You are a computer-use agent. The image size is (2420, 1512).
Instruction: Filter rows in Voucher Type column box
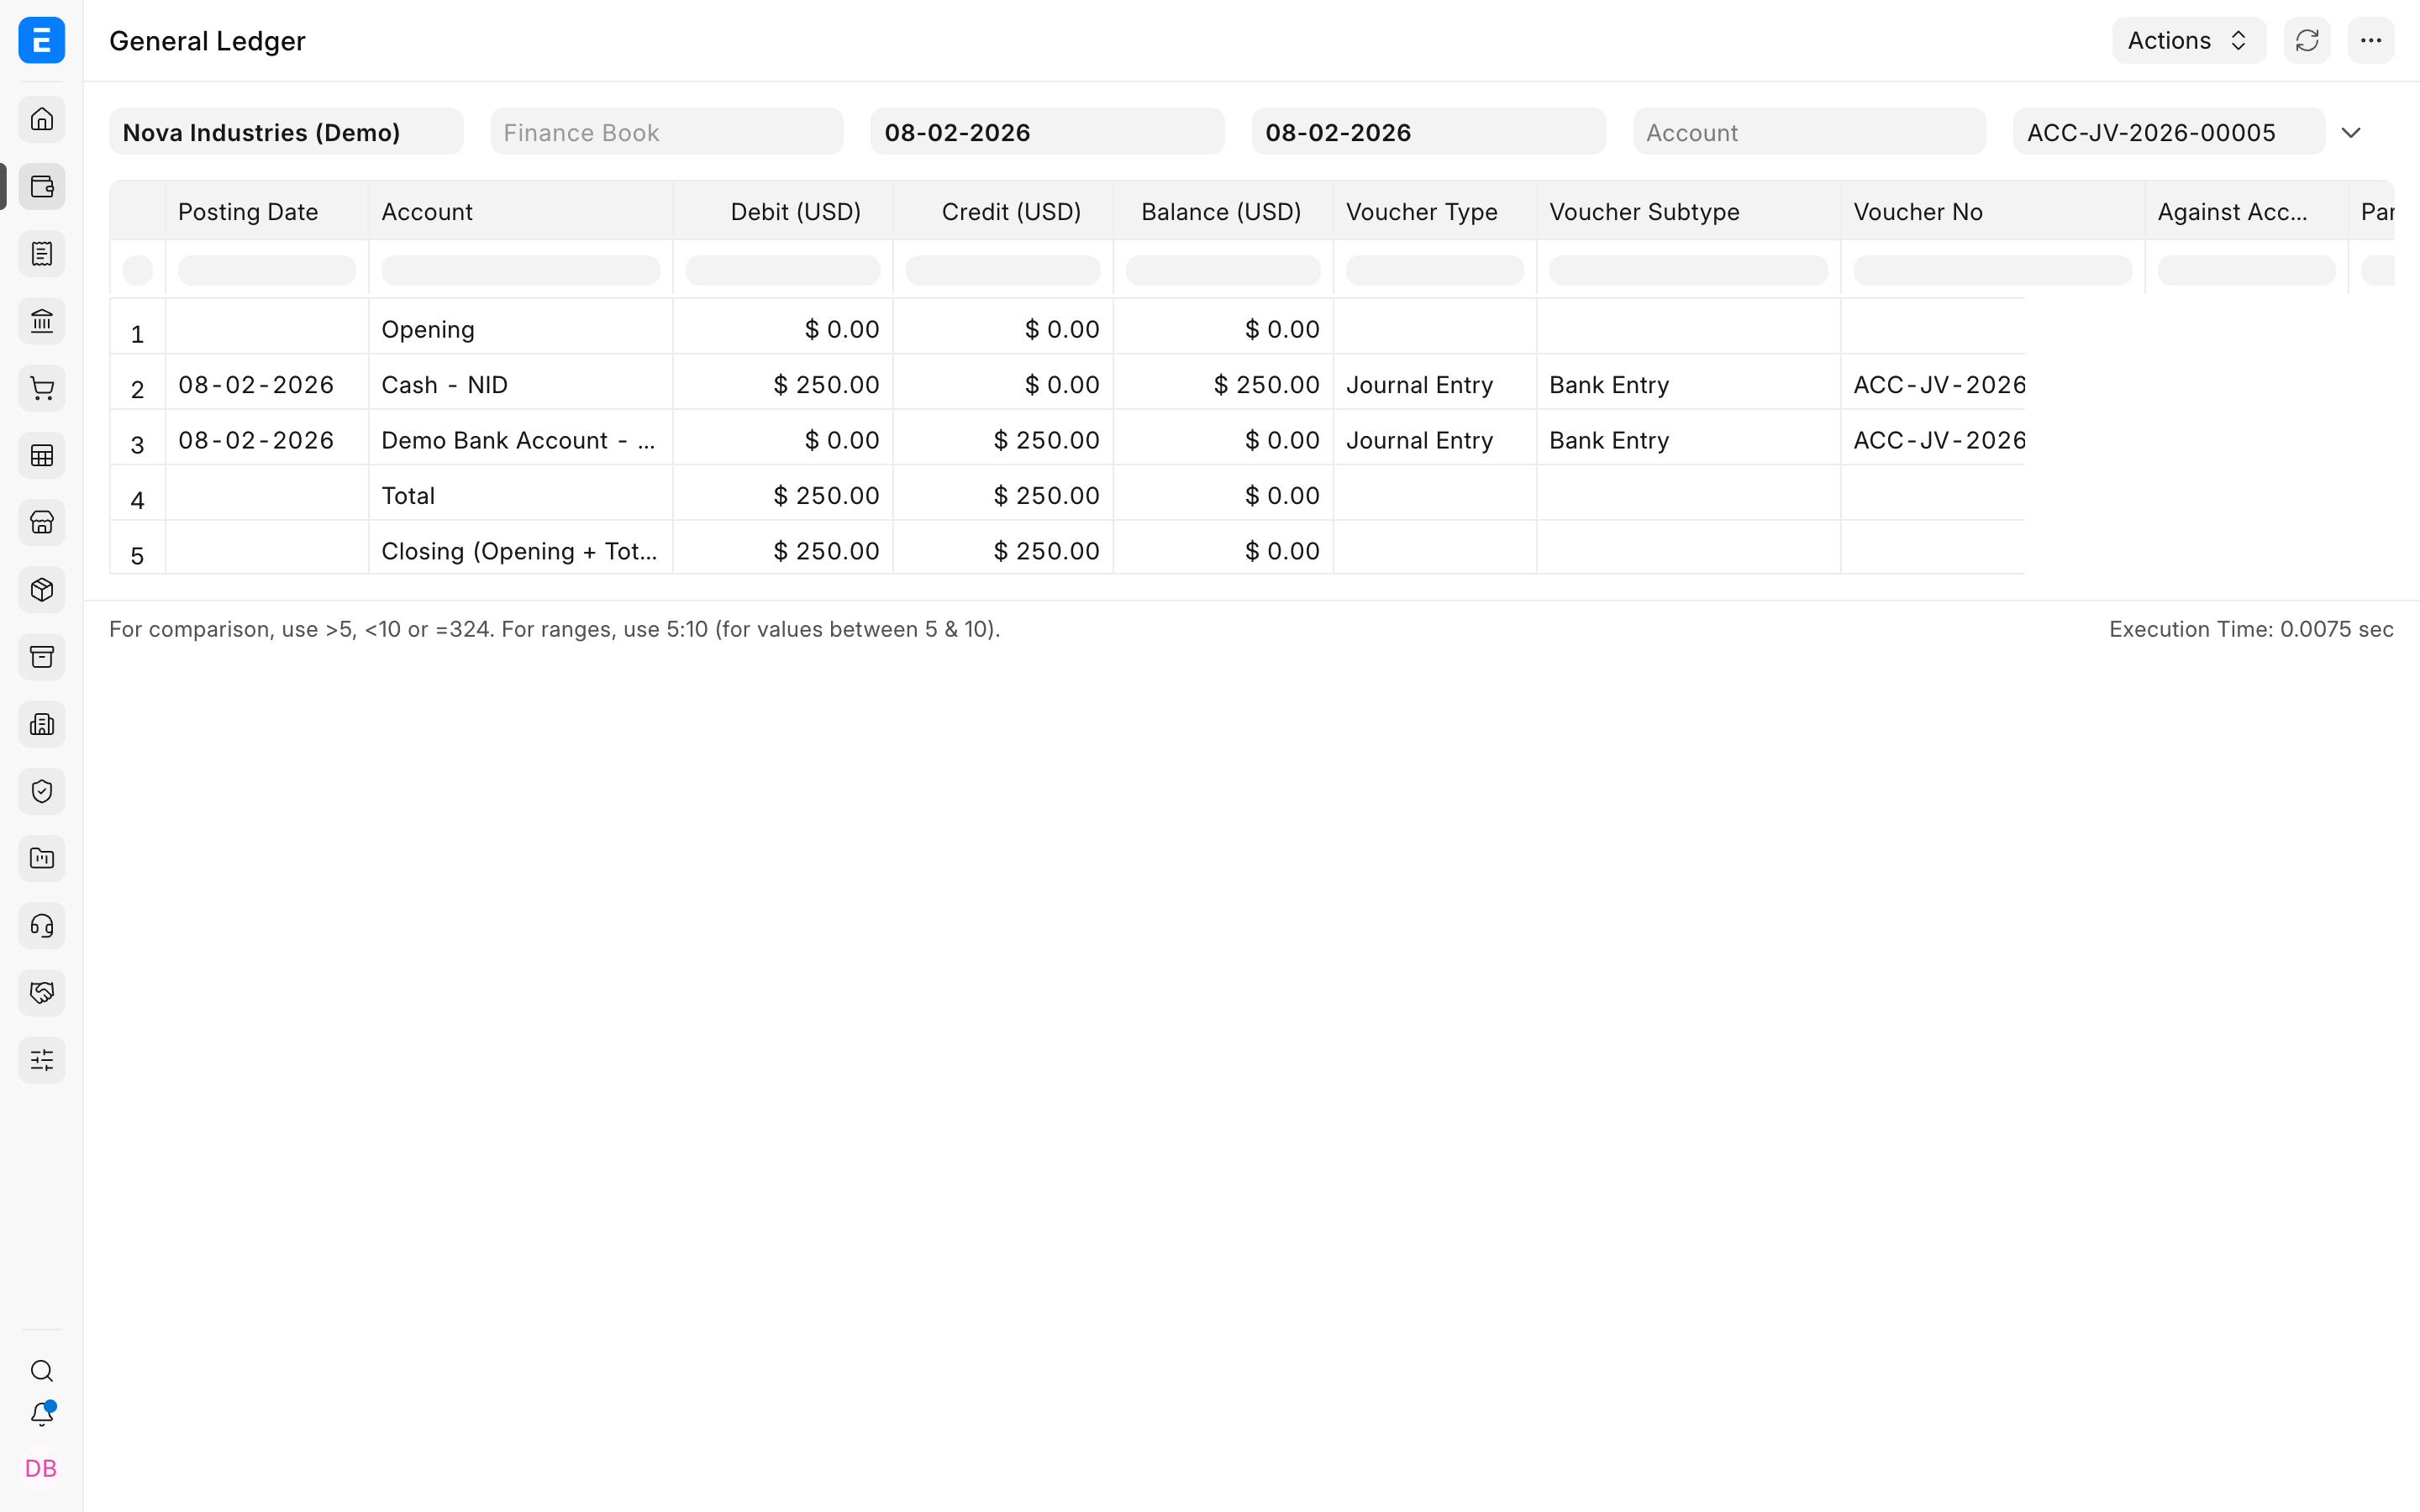[x=1435, y=270]
